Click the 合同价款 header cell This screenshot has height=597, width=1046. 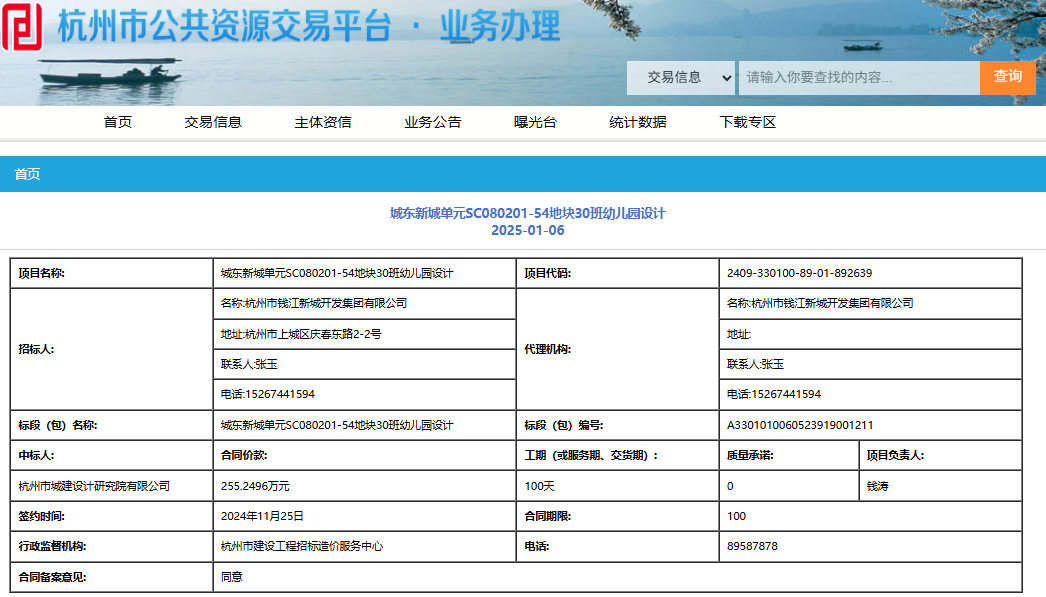[364, 455]
